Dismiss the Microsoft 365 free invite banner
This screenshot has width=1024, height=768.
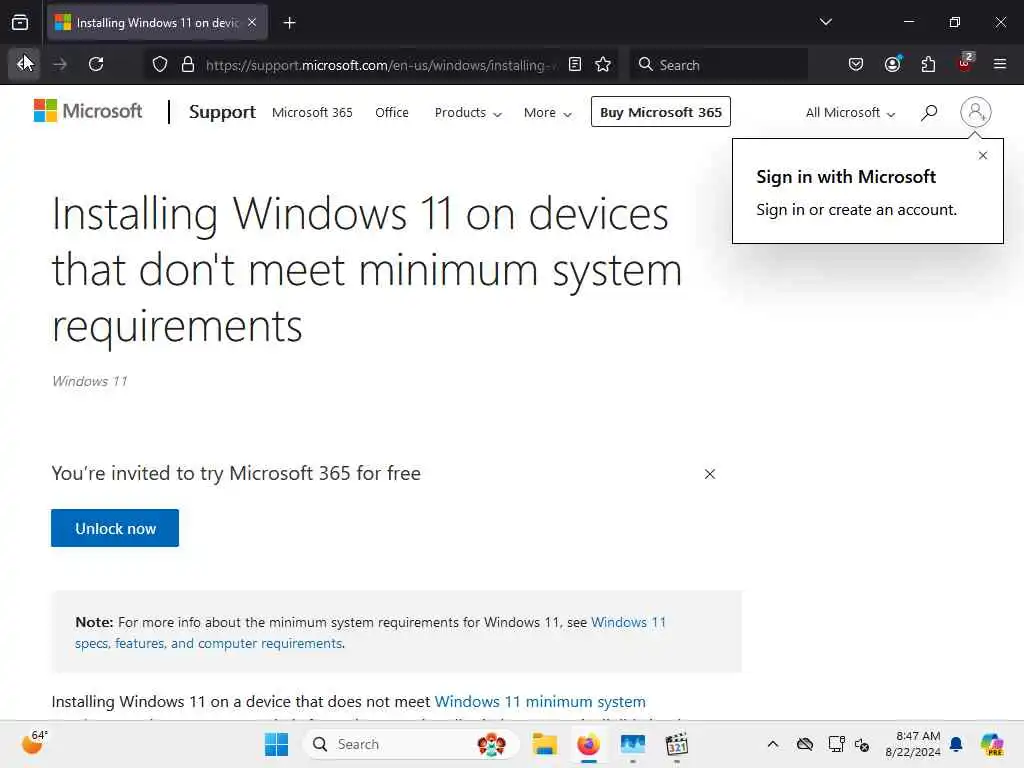click(710, 474)
